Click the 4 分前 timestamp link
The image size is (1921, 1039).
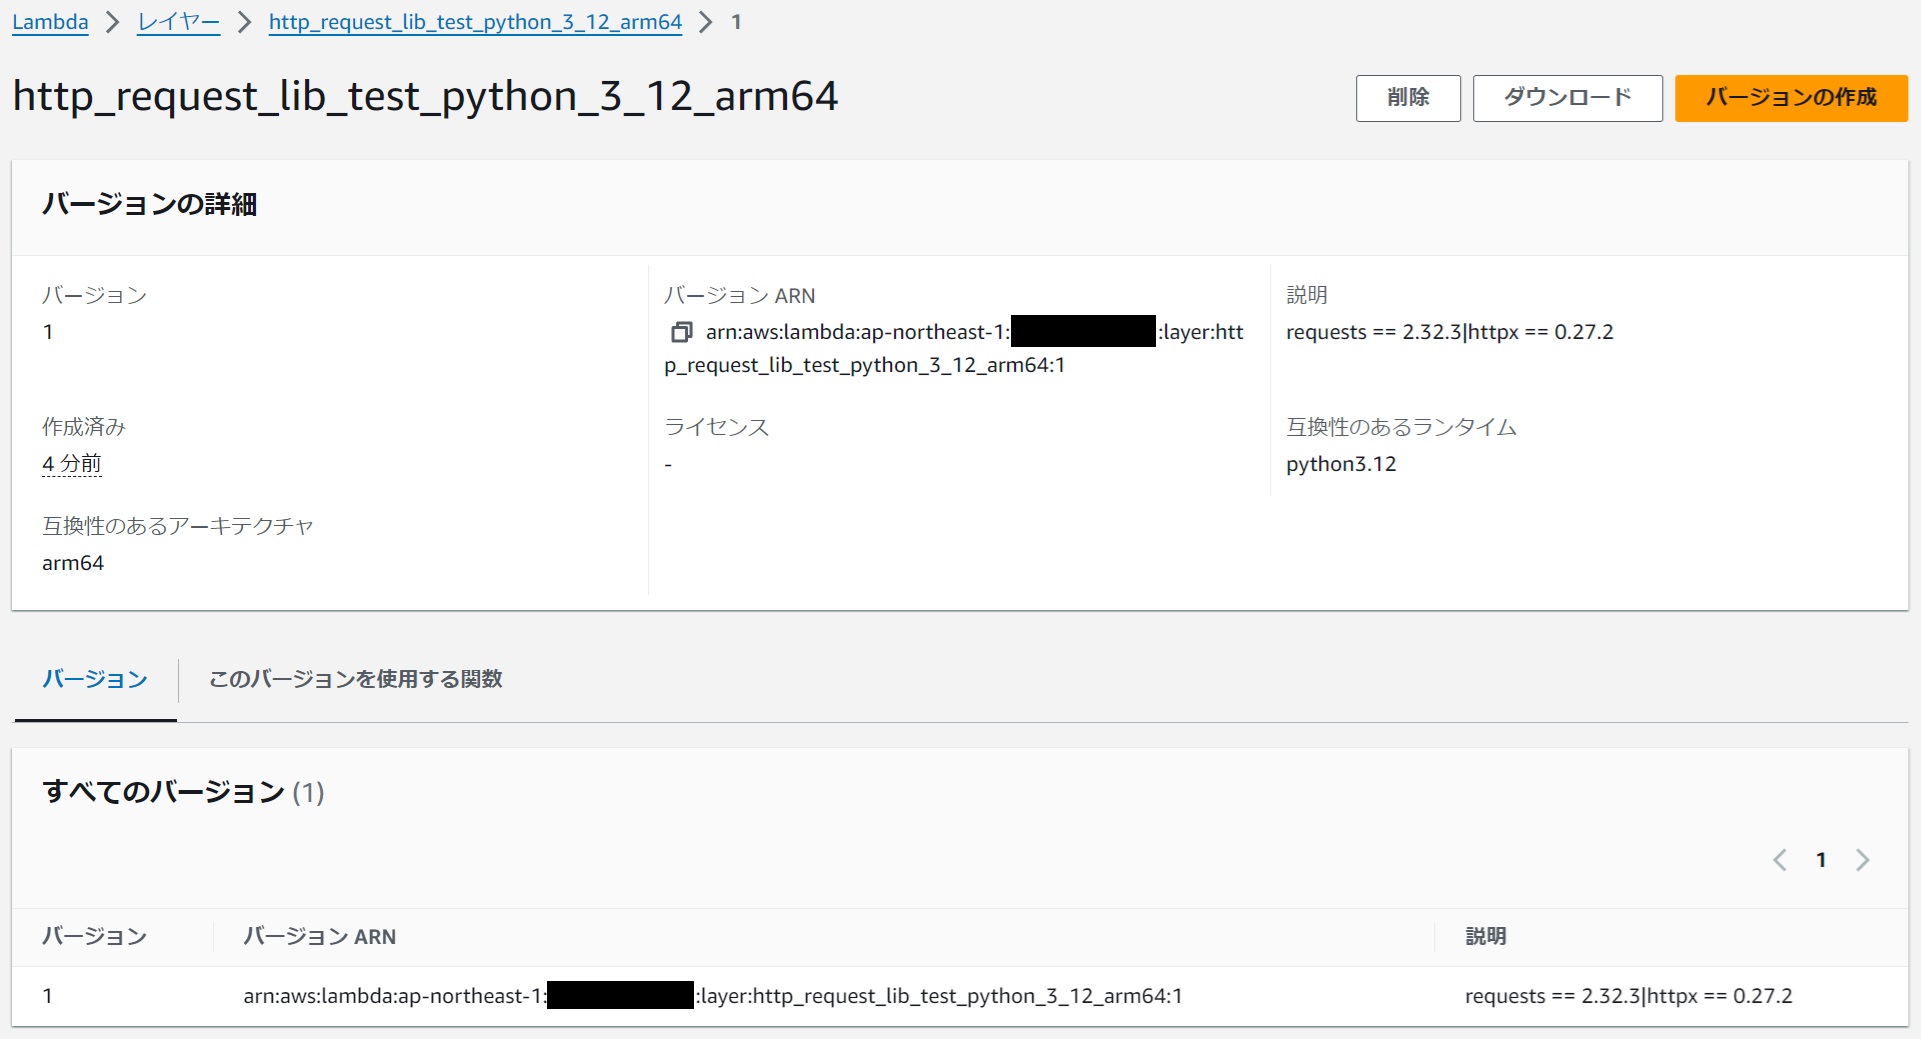71,463
